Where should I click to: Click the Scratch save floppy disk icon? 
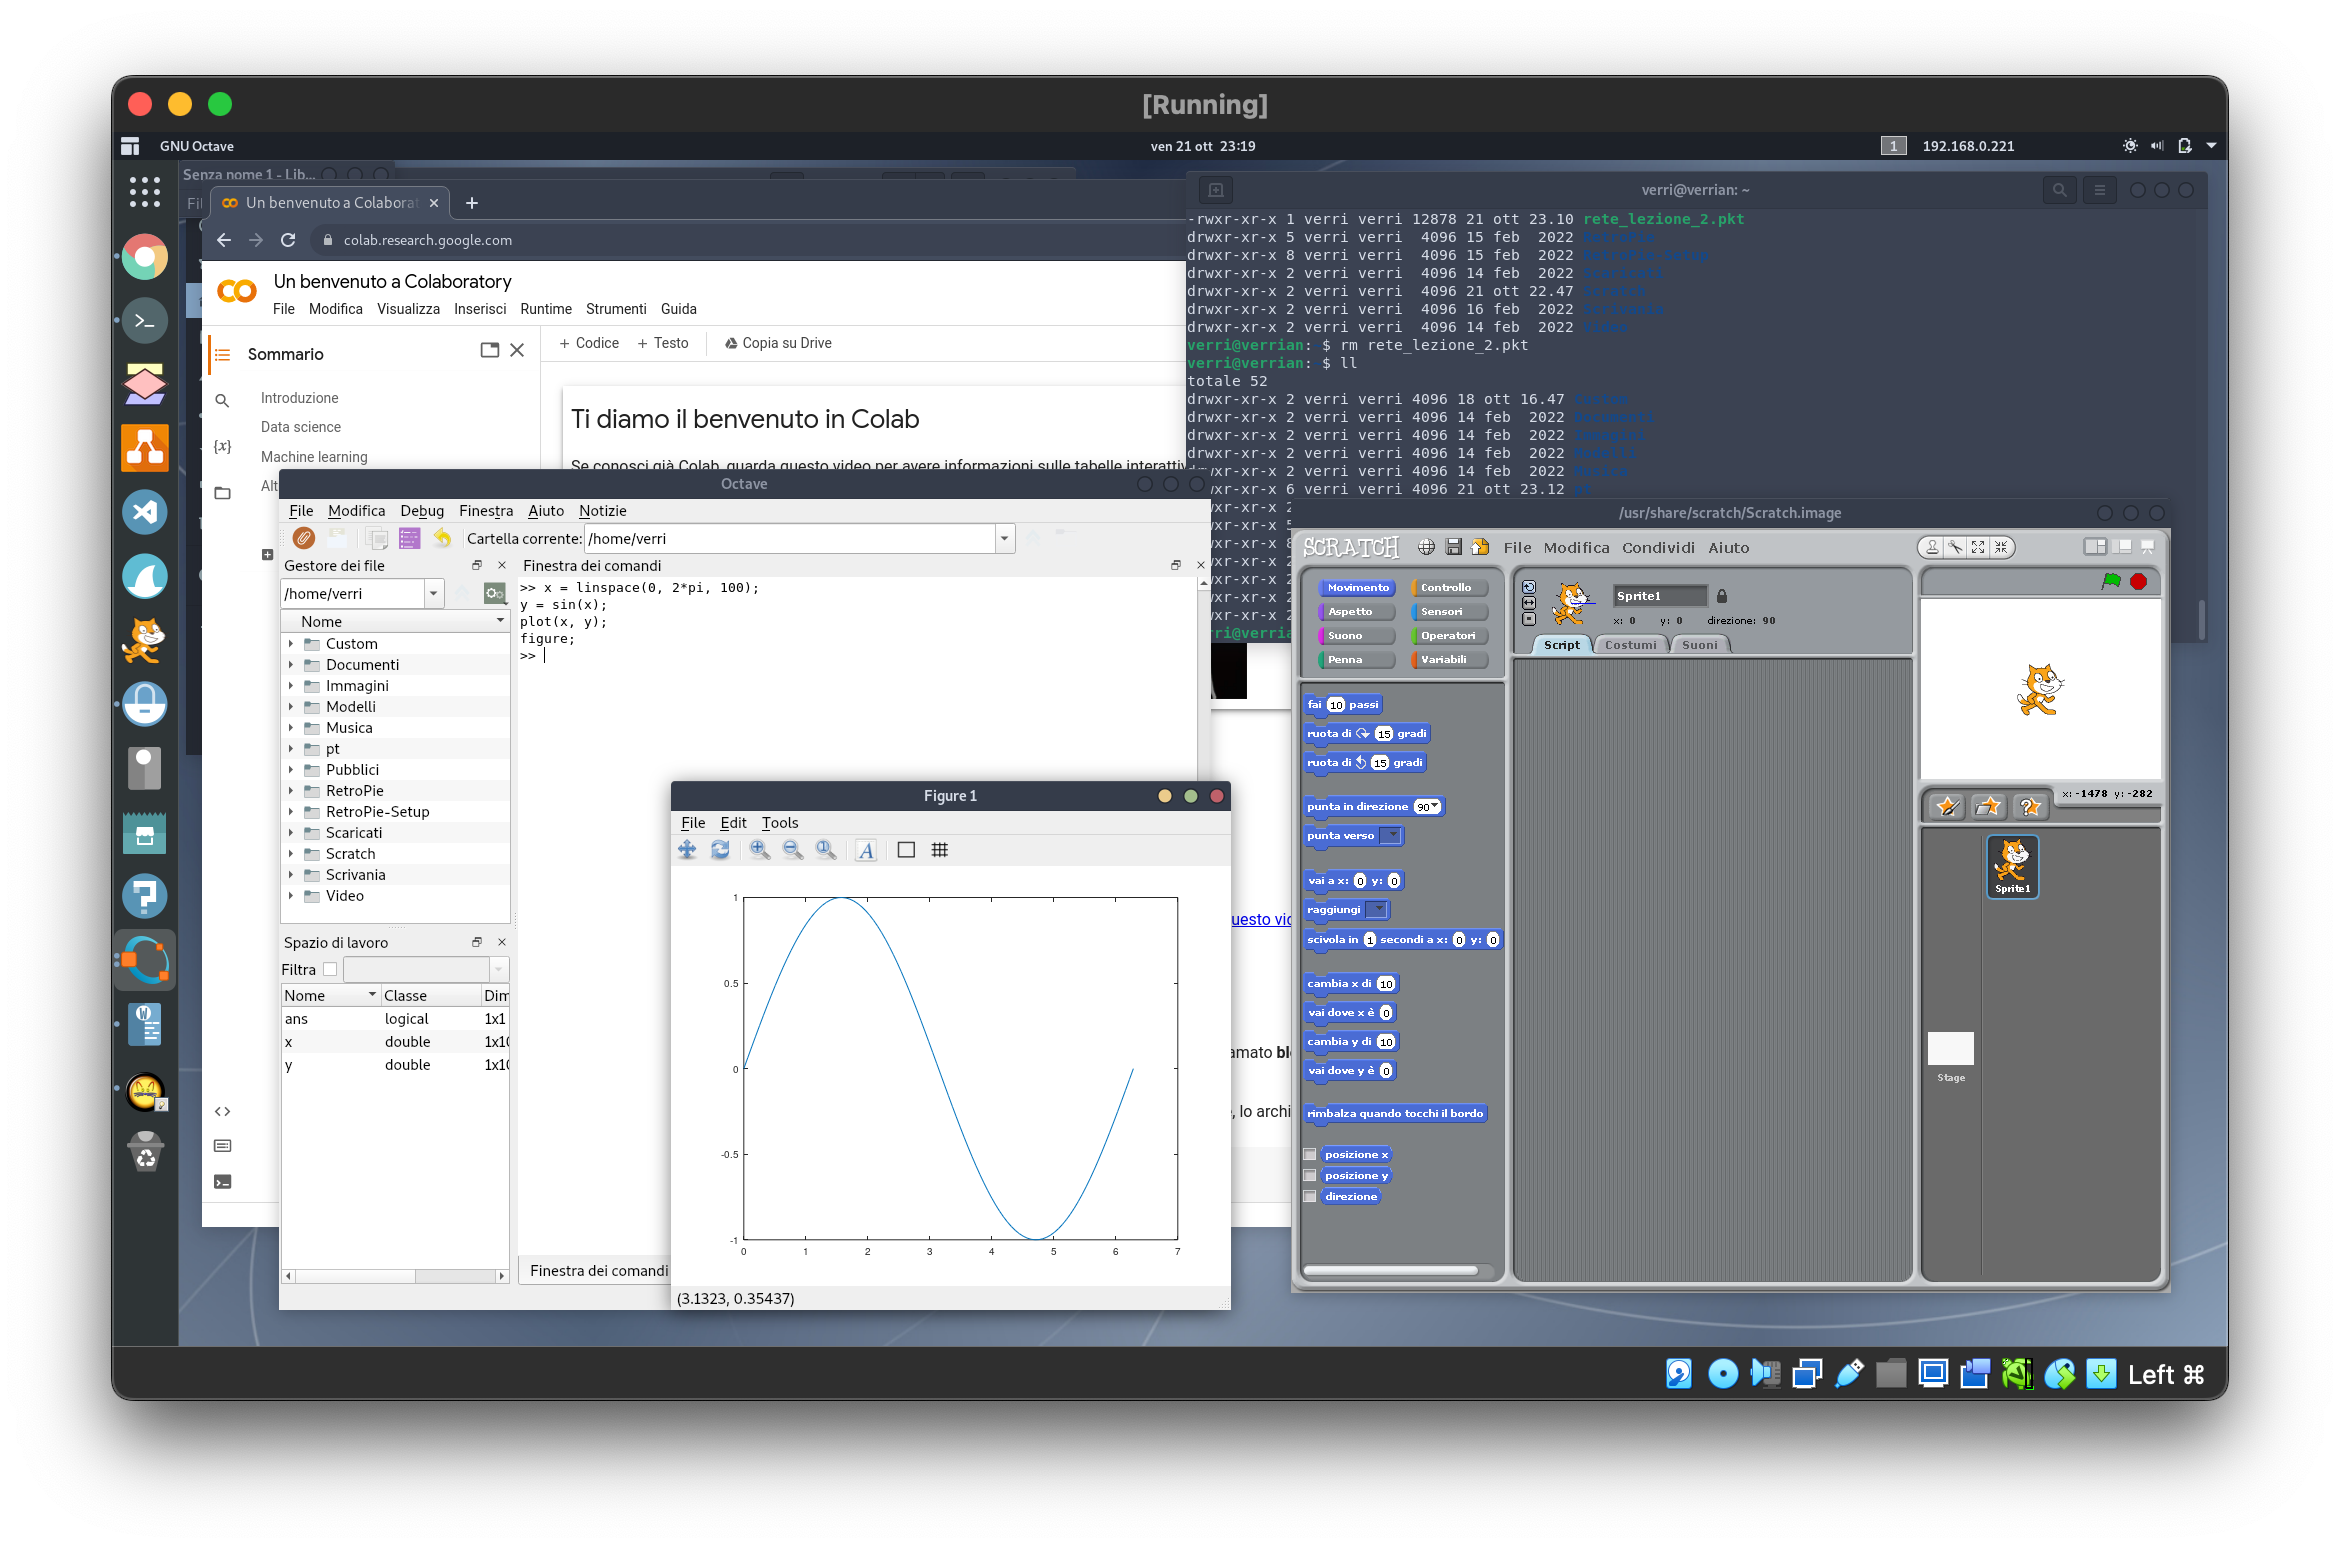tap(1454, 547)
